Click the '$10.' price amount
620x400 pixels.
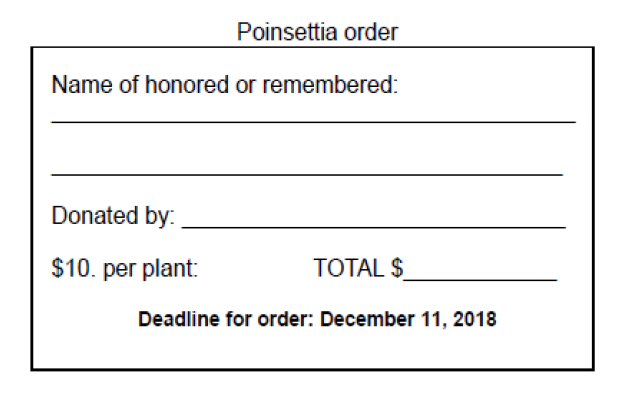pos(74,268)
